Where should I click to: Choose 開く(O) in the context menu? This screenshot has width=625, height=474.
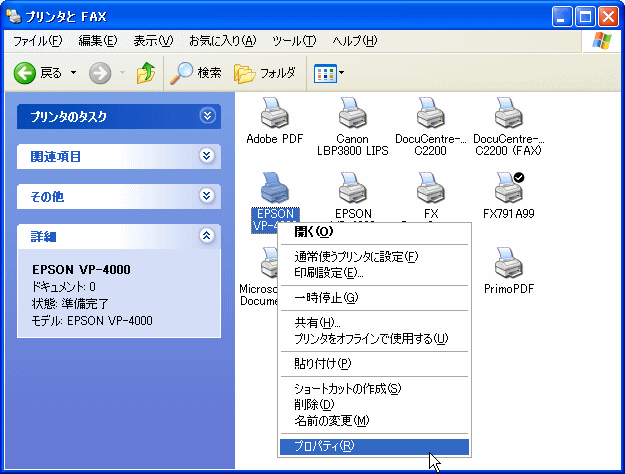point(374,232)
